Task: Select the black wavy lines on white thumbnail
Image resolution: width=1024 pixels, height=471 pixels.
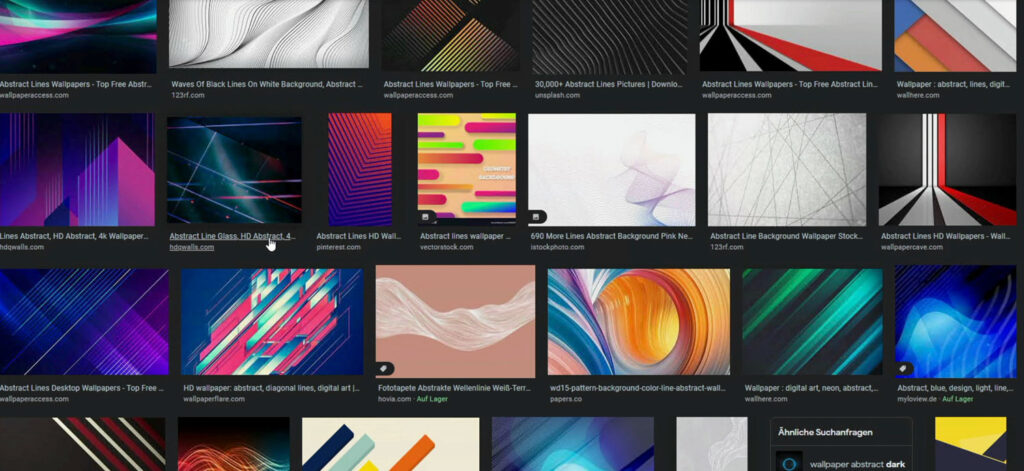Action: pos(269,33)
